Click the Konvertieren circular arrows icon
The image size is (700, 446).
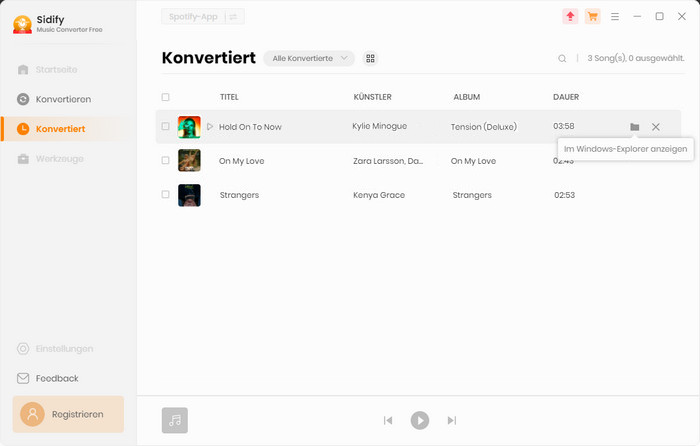23,99
